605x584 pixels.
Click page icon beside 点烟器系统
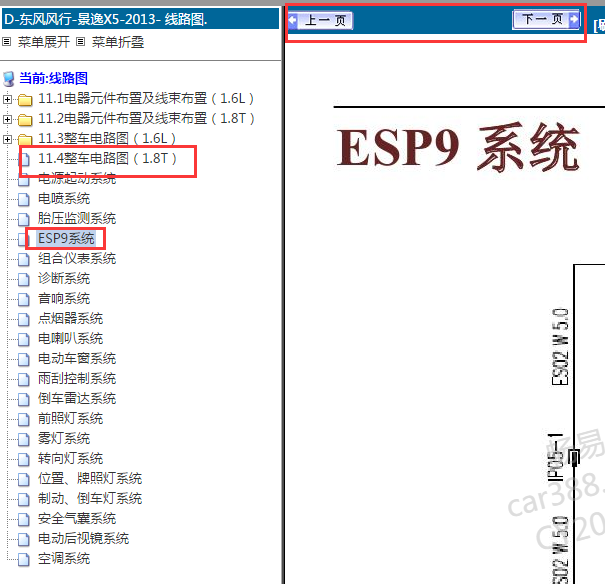pyautogui.click(x=24, y=319)
